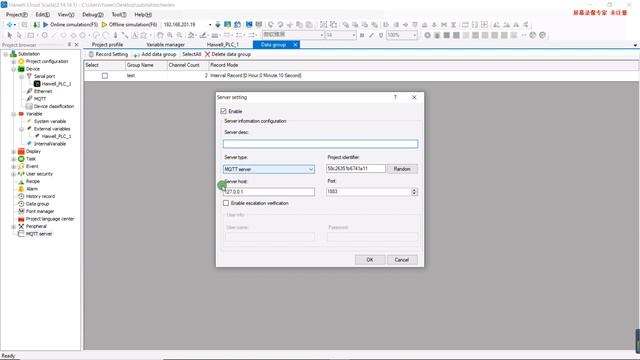The height and width of the screenshot is (360, 640).
Task: Click the Random identifier button
Action: click(x=402, y=169)
